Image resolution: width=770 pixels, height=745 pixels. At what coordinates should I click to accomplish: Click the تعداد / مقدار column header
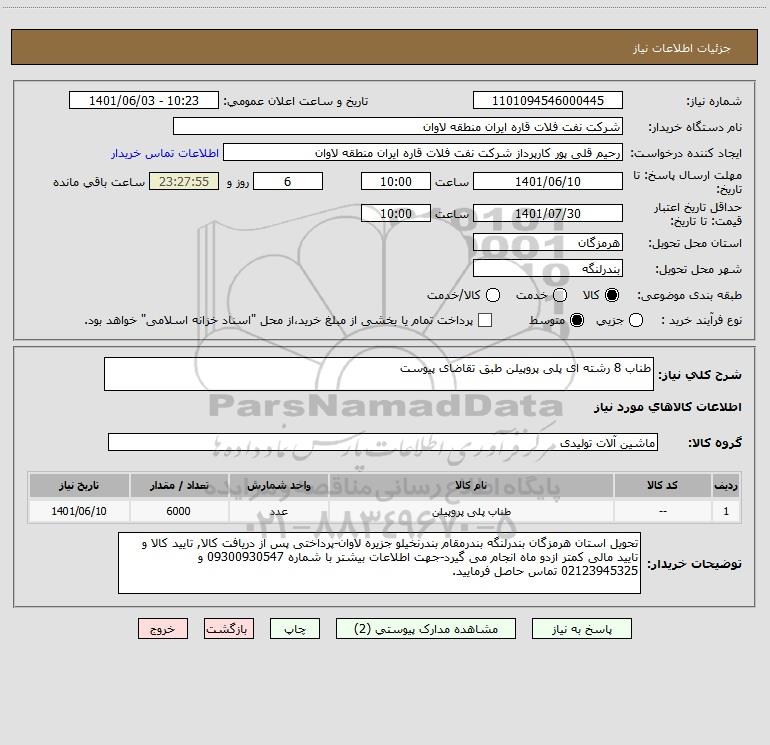[x=179, y=485]
